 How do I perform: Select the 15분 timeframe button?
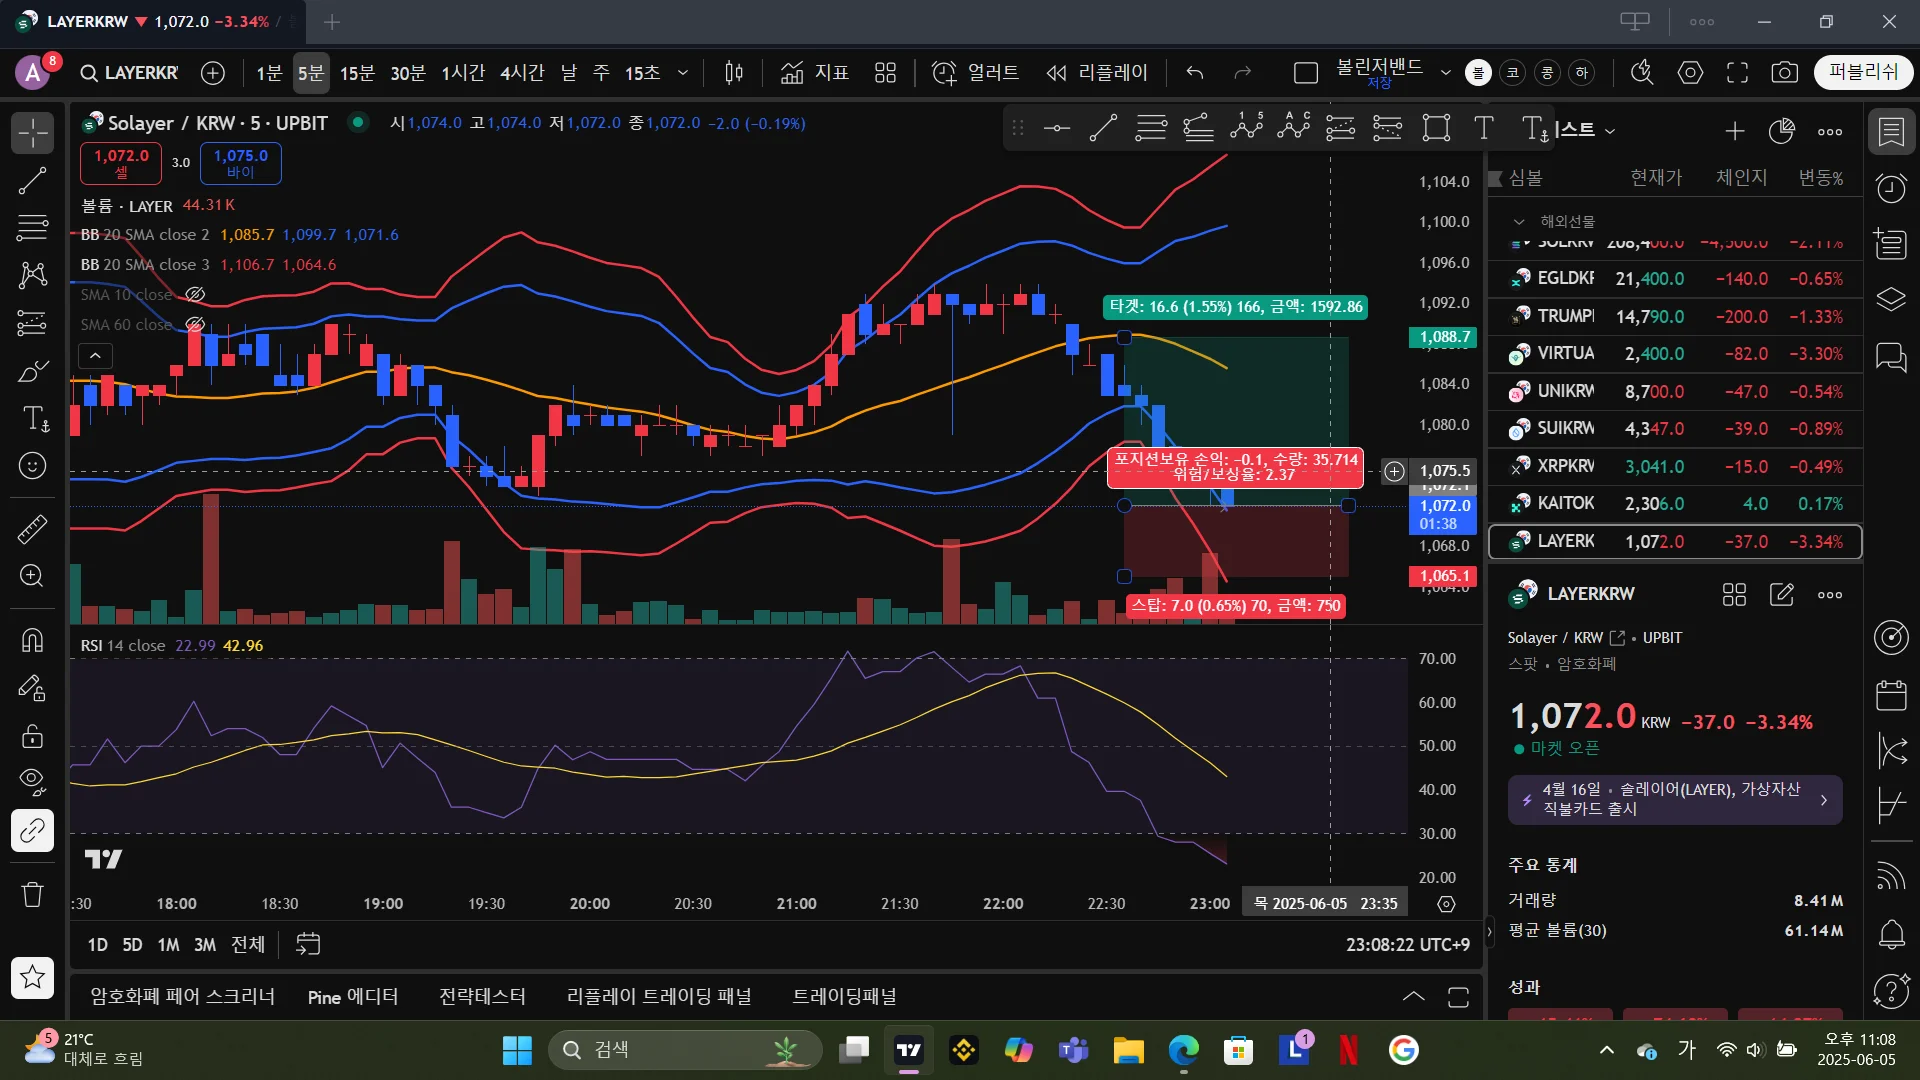tap(356, 73)
